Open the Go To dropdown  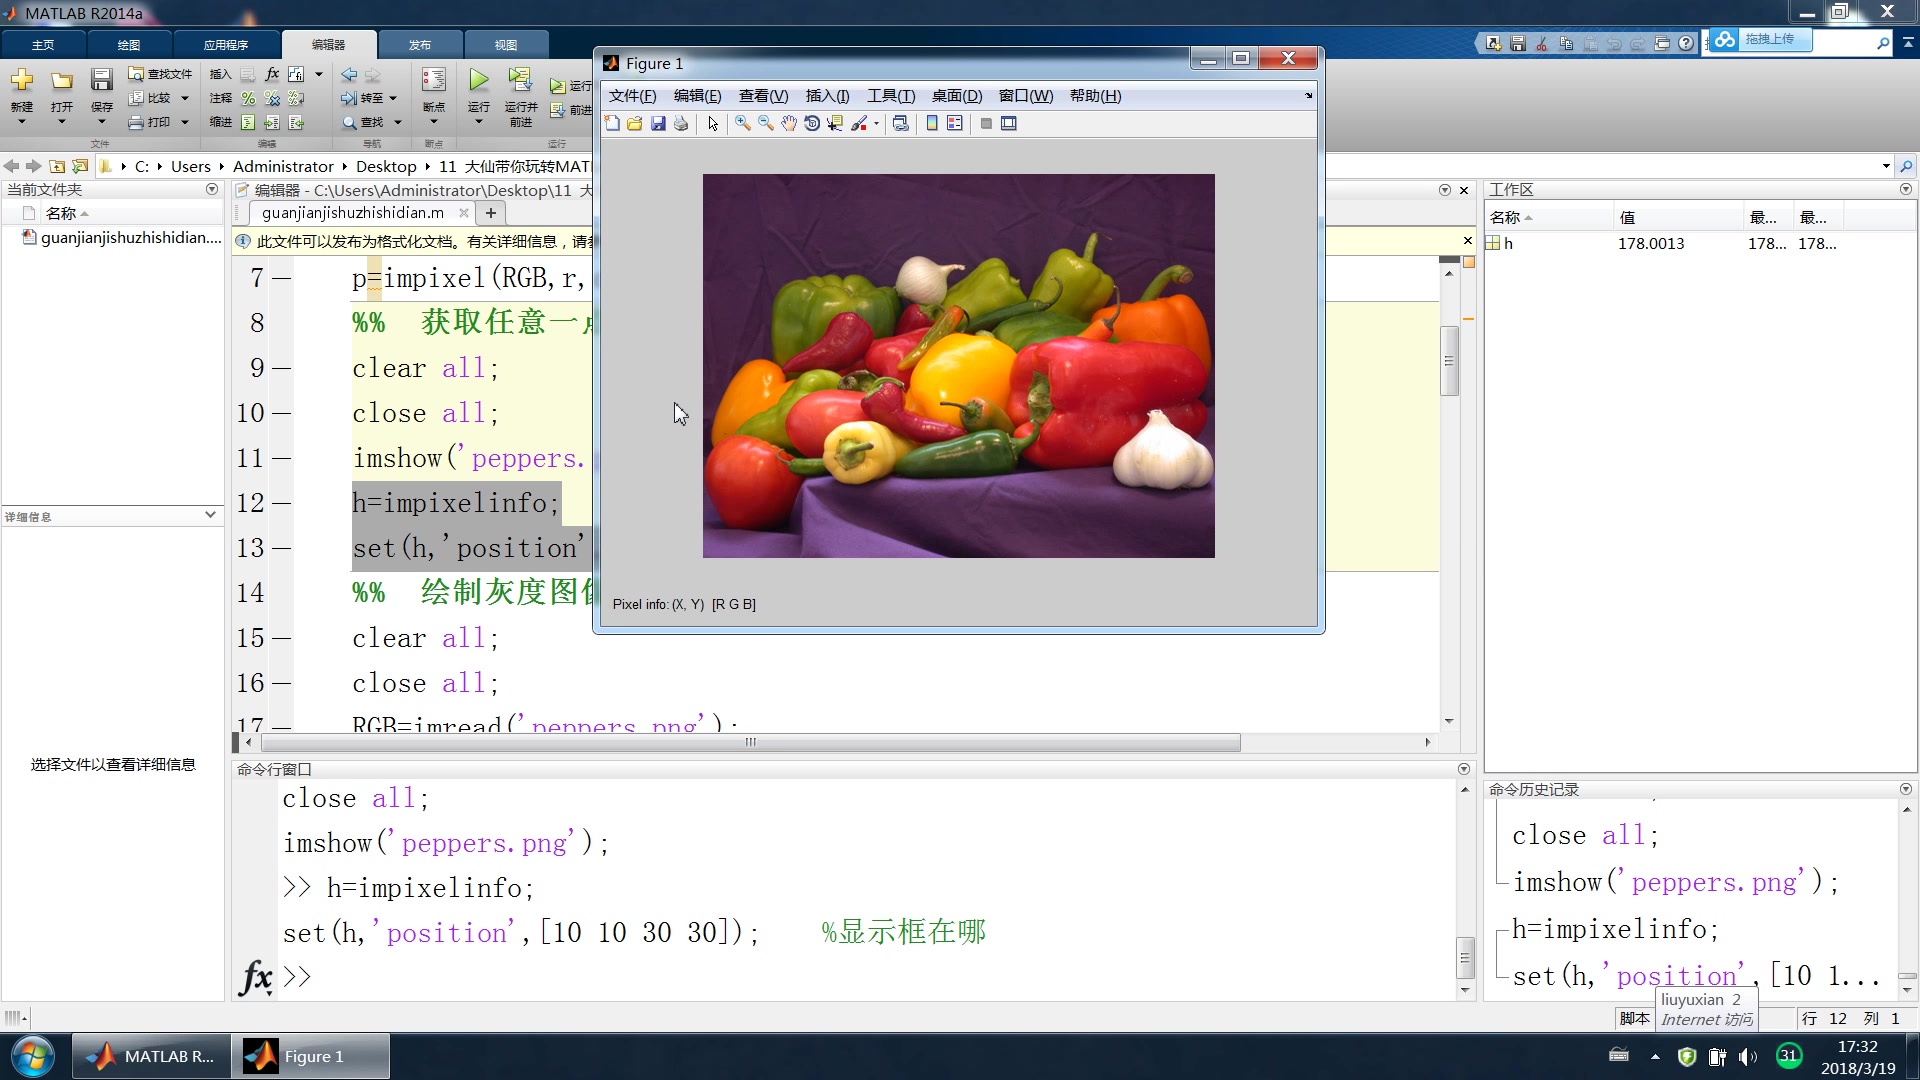point(393,98)
